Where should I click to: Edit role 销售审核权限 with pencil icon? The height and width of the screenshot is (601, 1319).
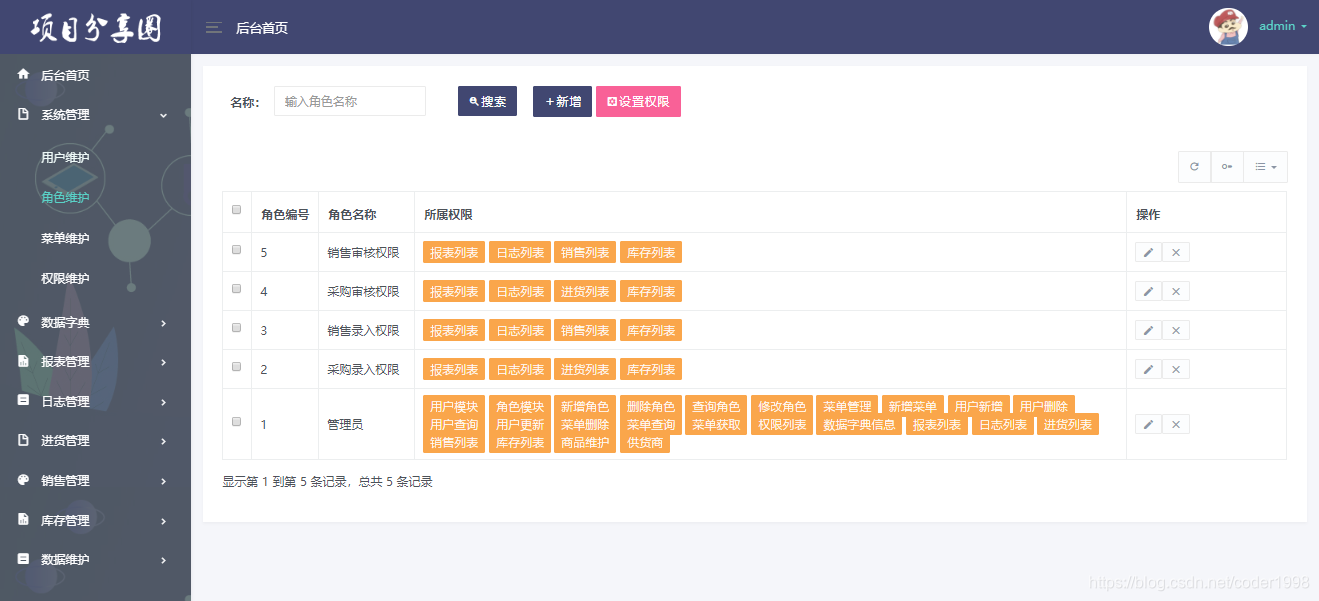coord(1148,252)
